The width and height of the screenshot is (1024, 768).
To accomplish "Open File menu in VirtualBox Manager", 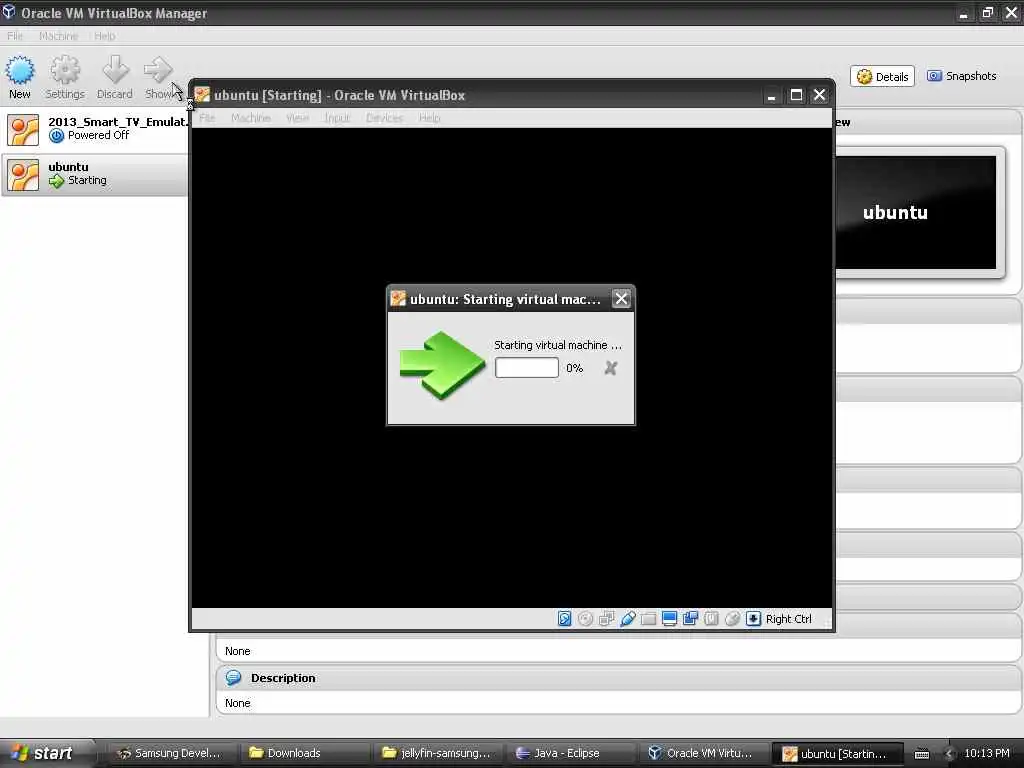I will [x=14, y=36].
